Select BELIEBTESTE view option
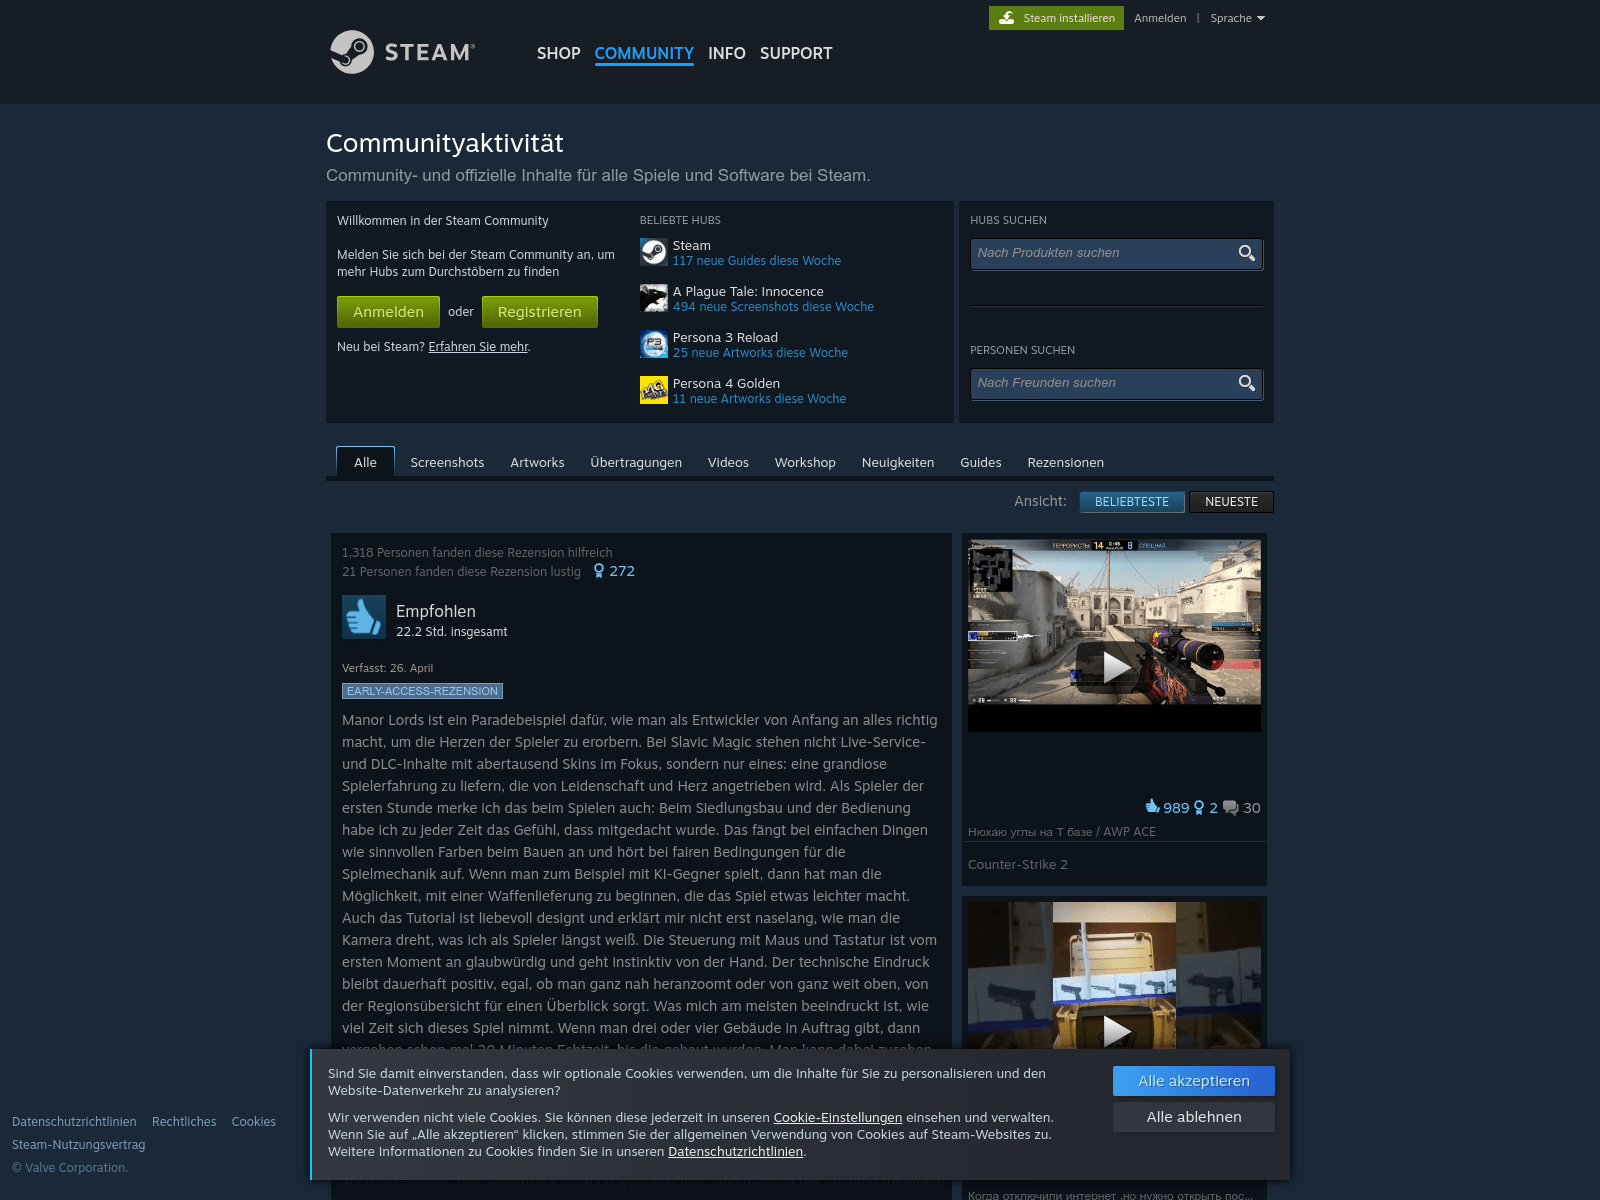 point(1132,502)
